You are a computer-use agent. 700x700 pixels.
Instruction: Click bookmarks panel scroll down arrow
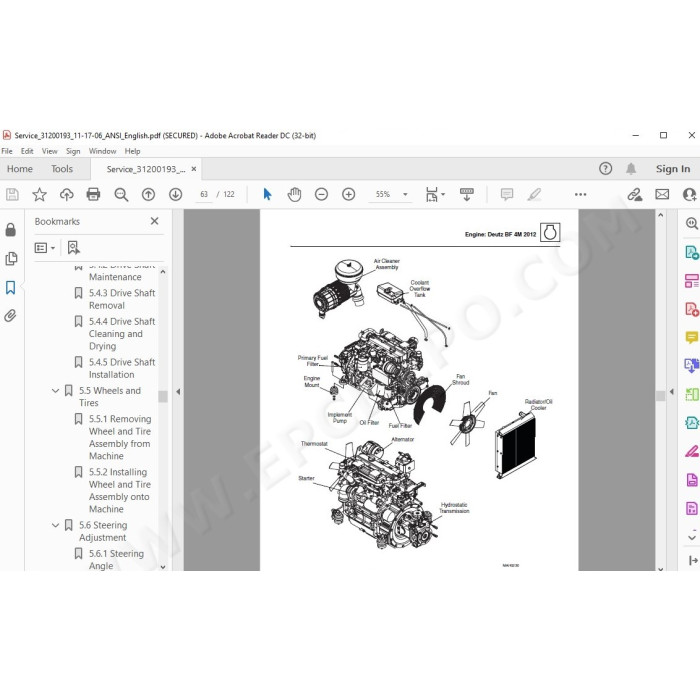163,567
